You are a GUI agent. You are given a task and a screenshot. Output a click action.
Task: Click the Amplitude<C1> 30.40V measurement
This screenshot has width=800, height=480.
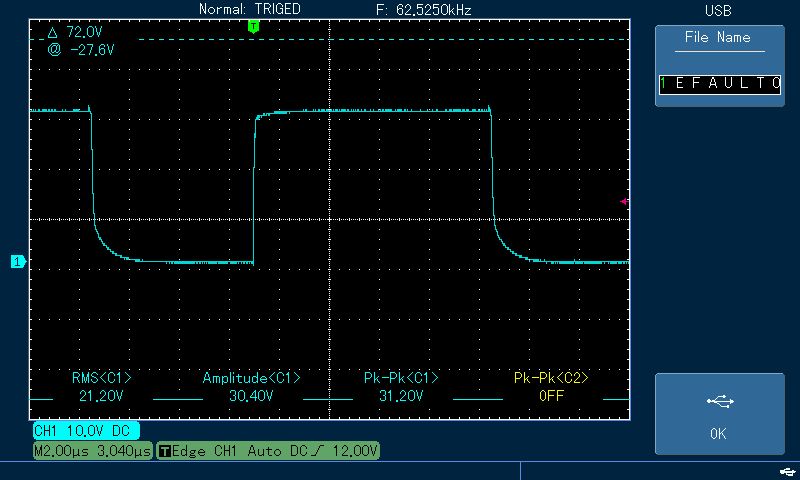[251, 387]
